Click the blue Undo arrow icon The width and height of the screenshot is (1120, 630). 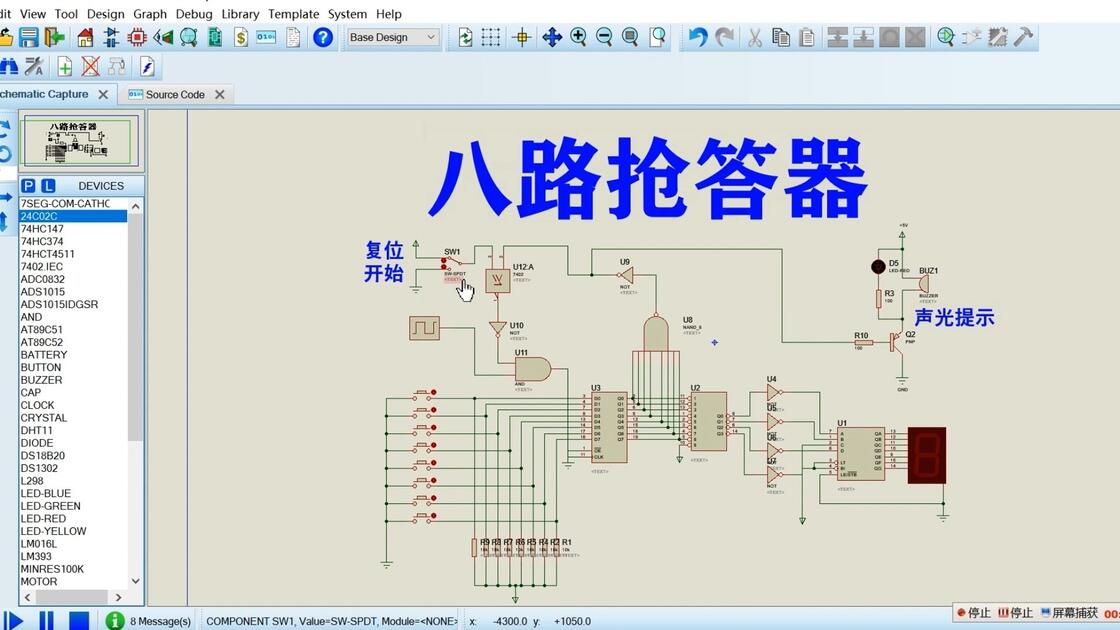tap(698, 37)
